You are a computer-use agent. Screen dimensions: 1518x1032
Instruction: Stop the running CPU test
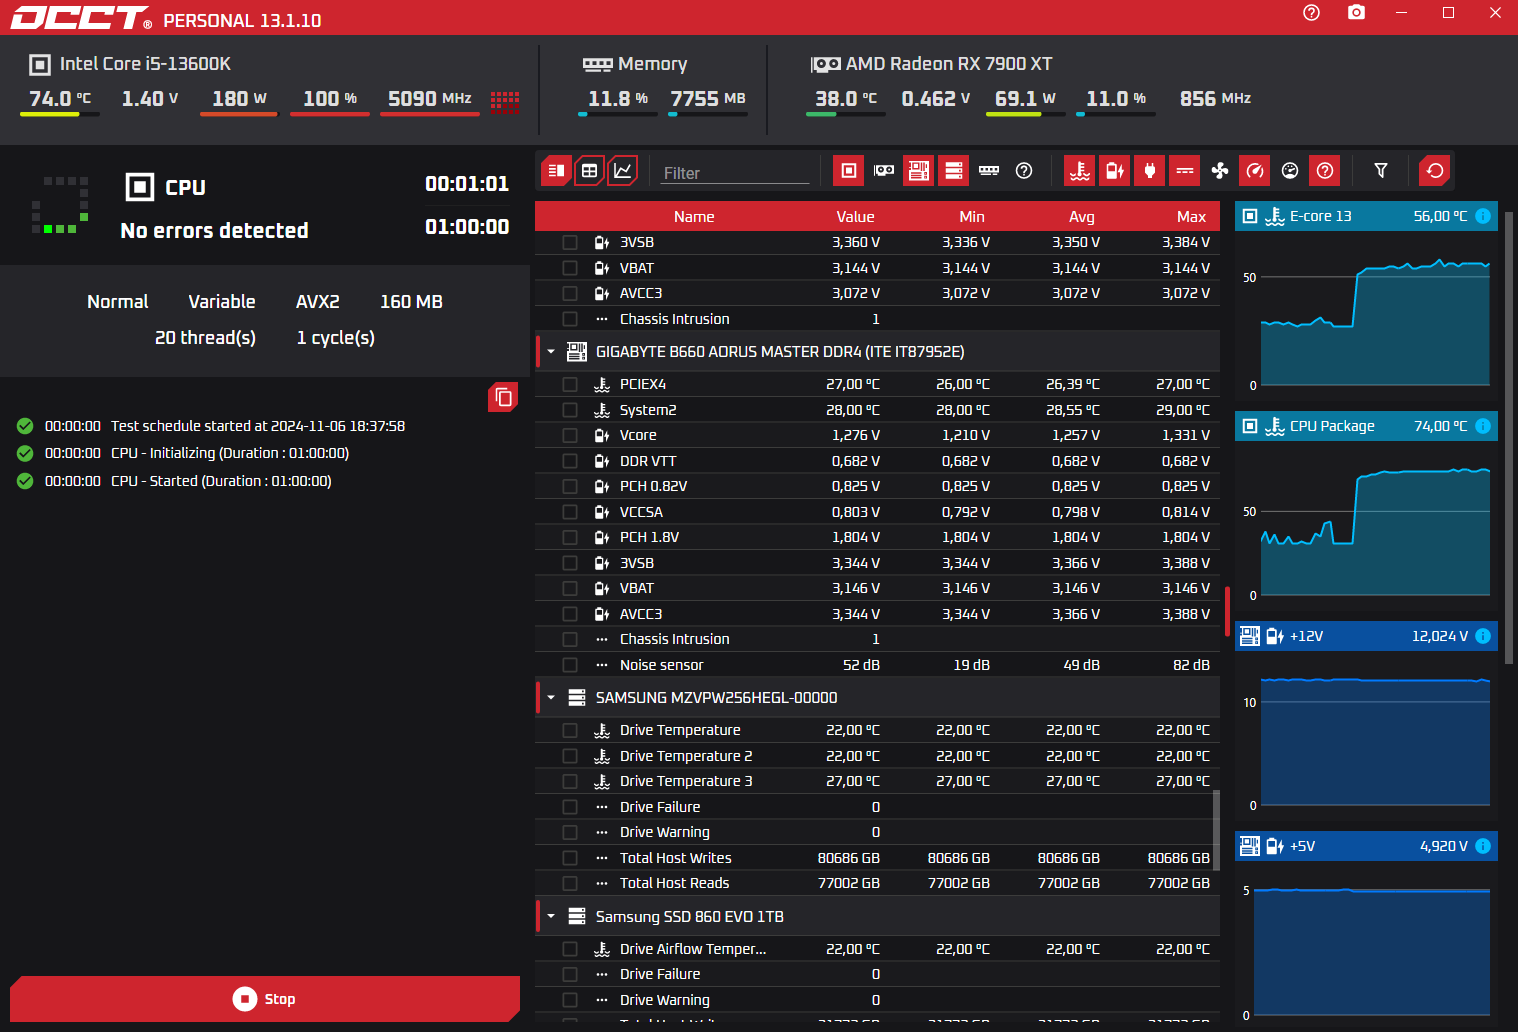pos(265,999)
